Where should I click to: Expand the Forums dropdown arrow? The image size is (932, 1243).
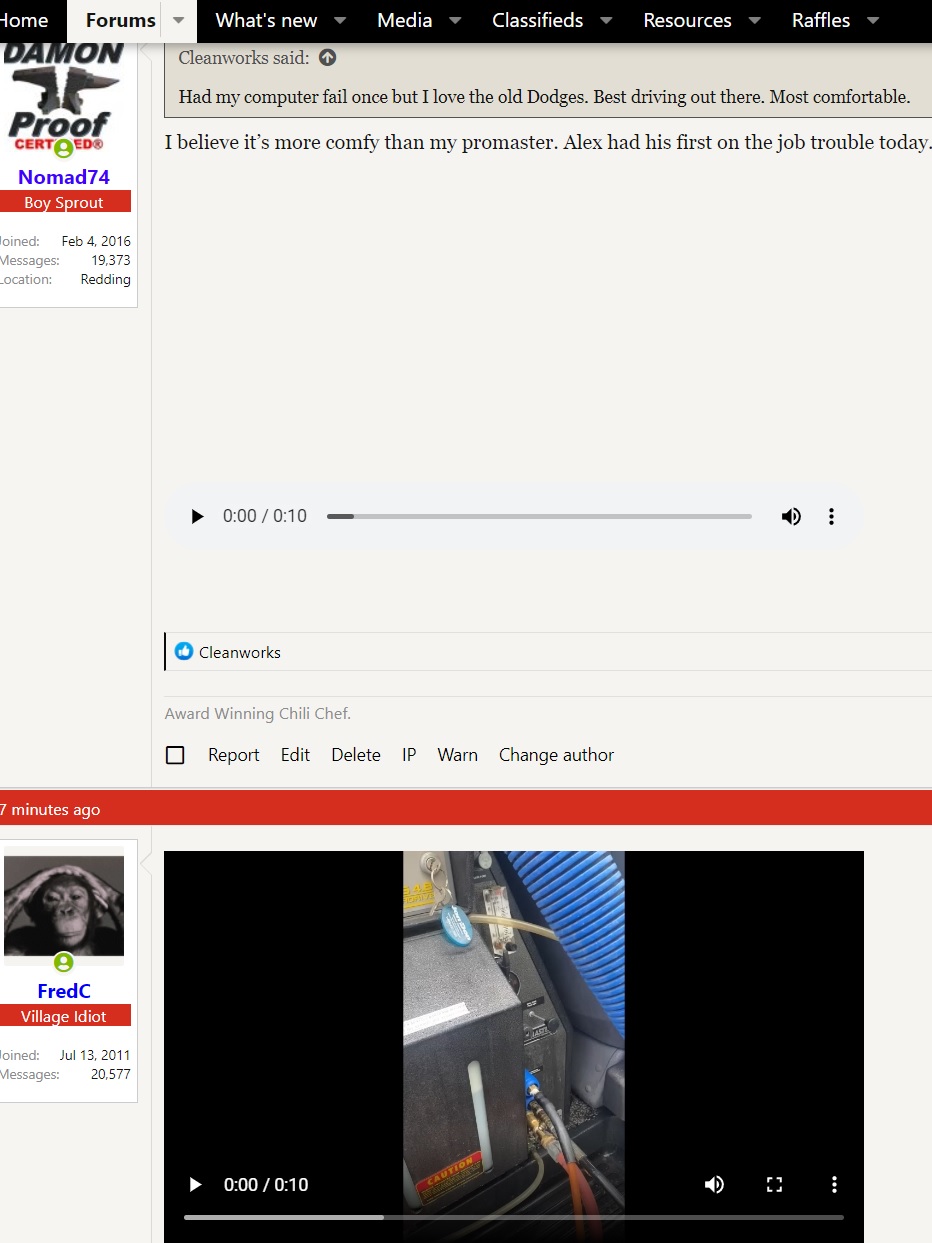179,21
